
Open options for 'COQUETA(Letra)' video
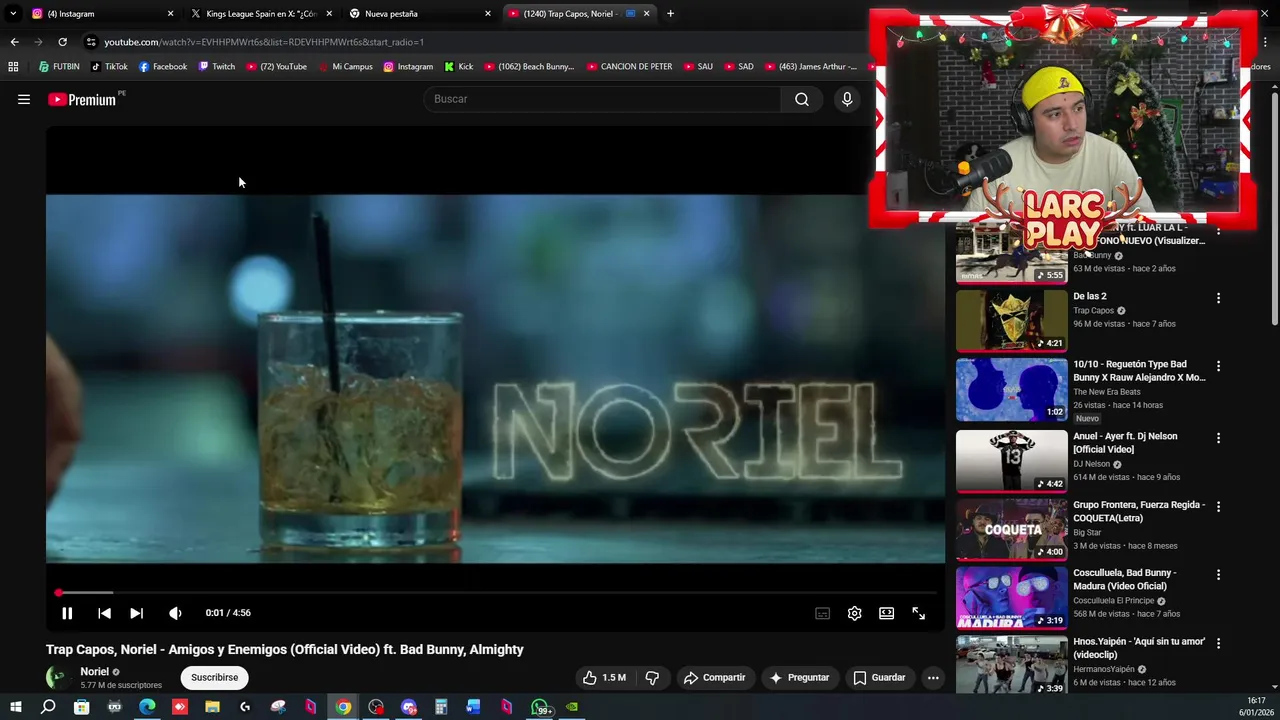(1218, 507)
